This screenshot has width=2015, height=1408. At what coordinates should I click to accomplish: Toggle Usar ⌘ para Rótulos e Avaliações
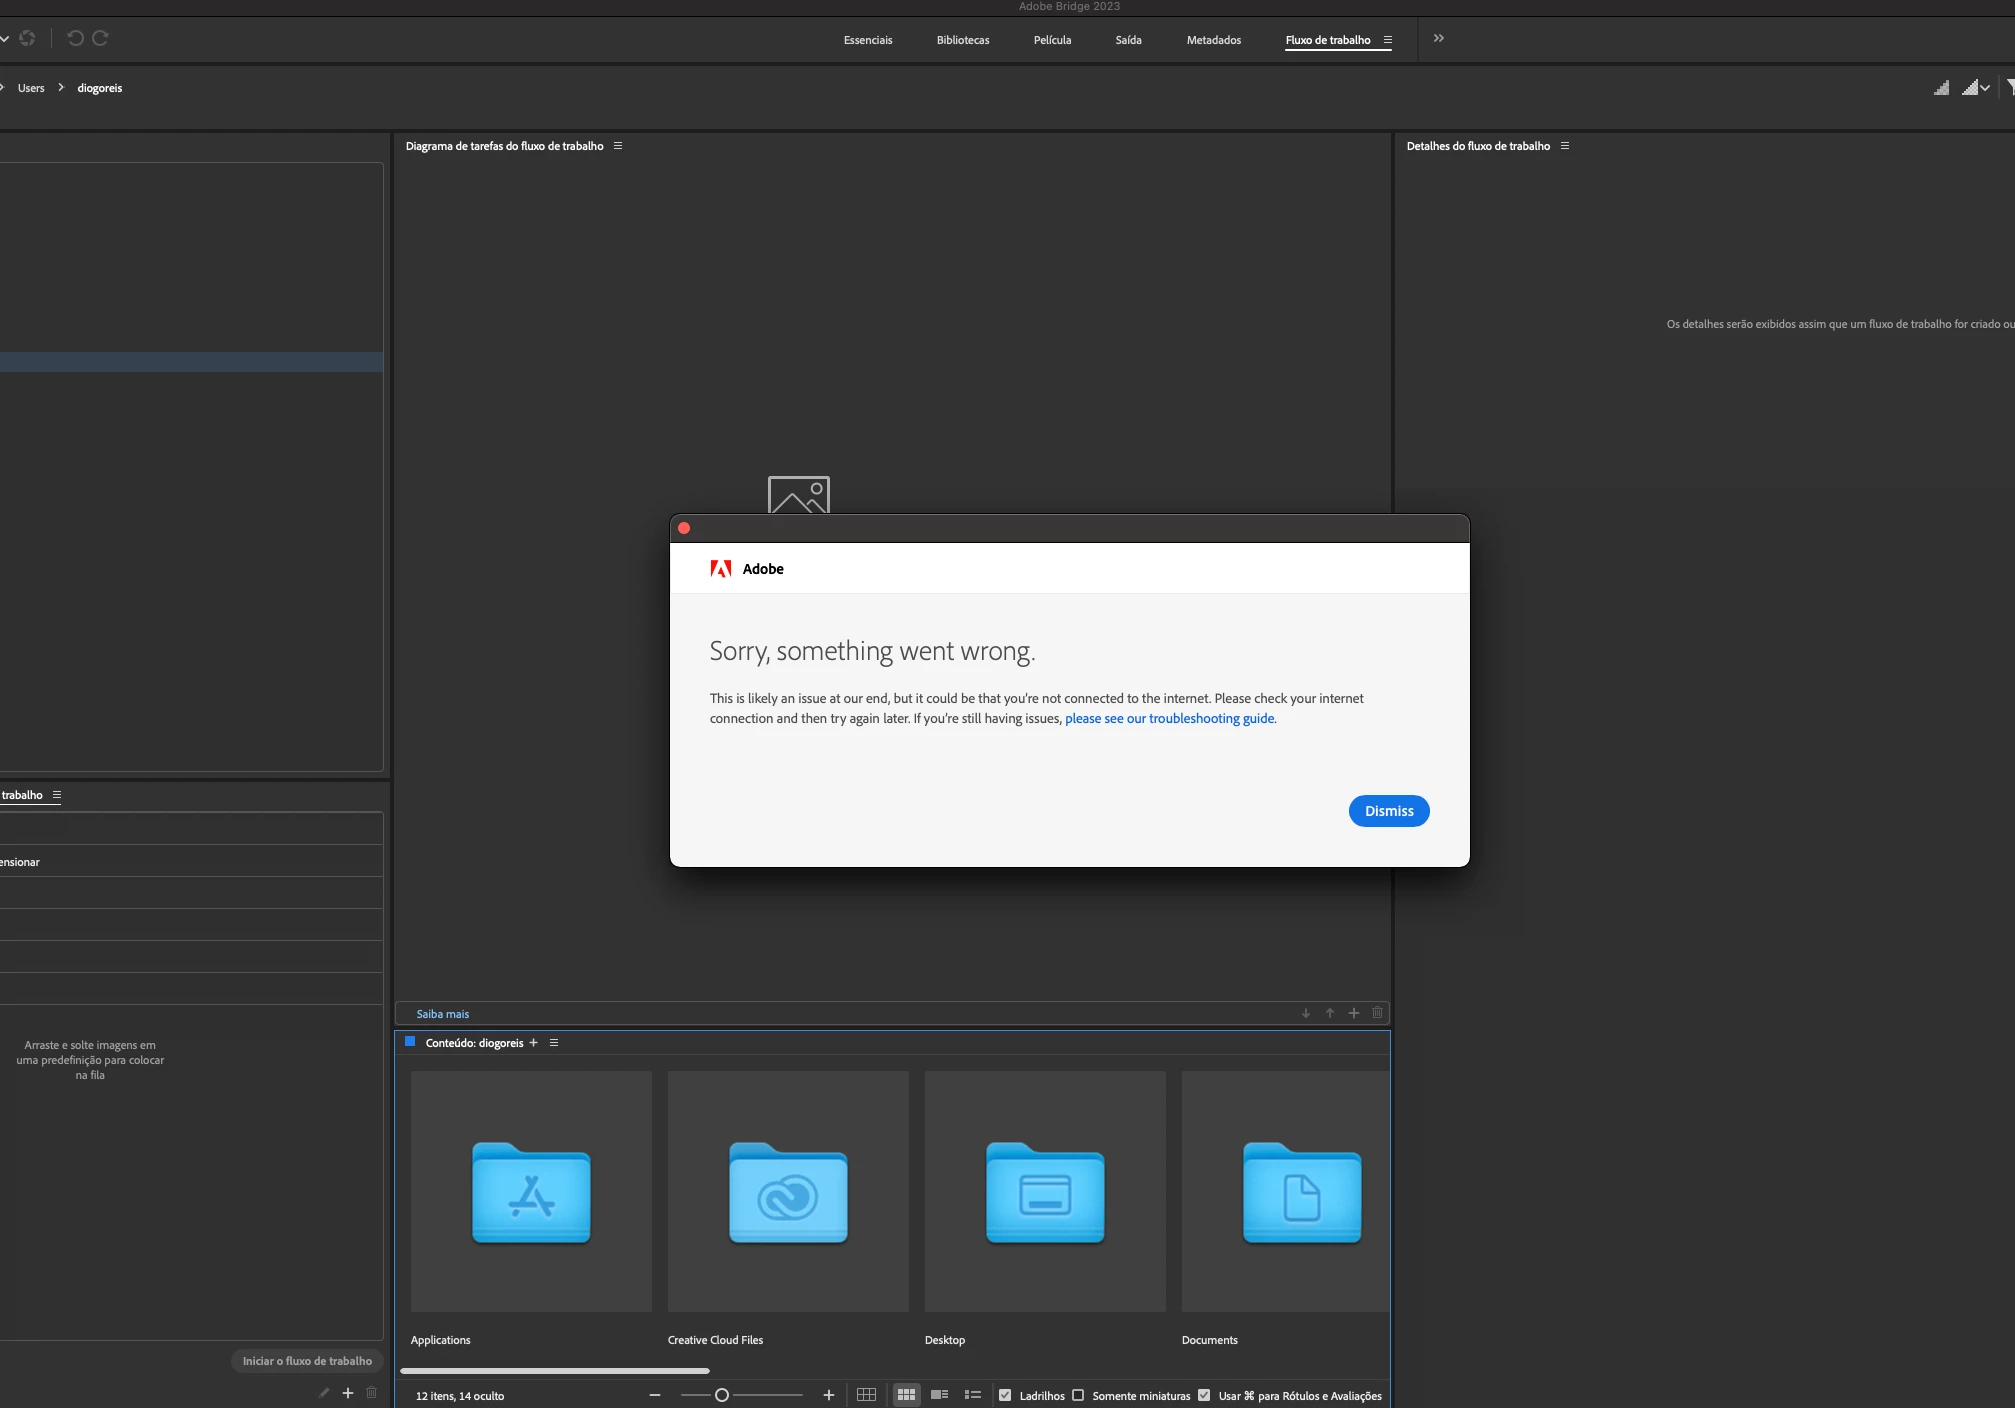click(1204, 1395)
